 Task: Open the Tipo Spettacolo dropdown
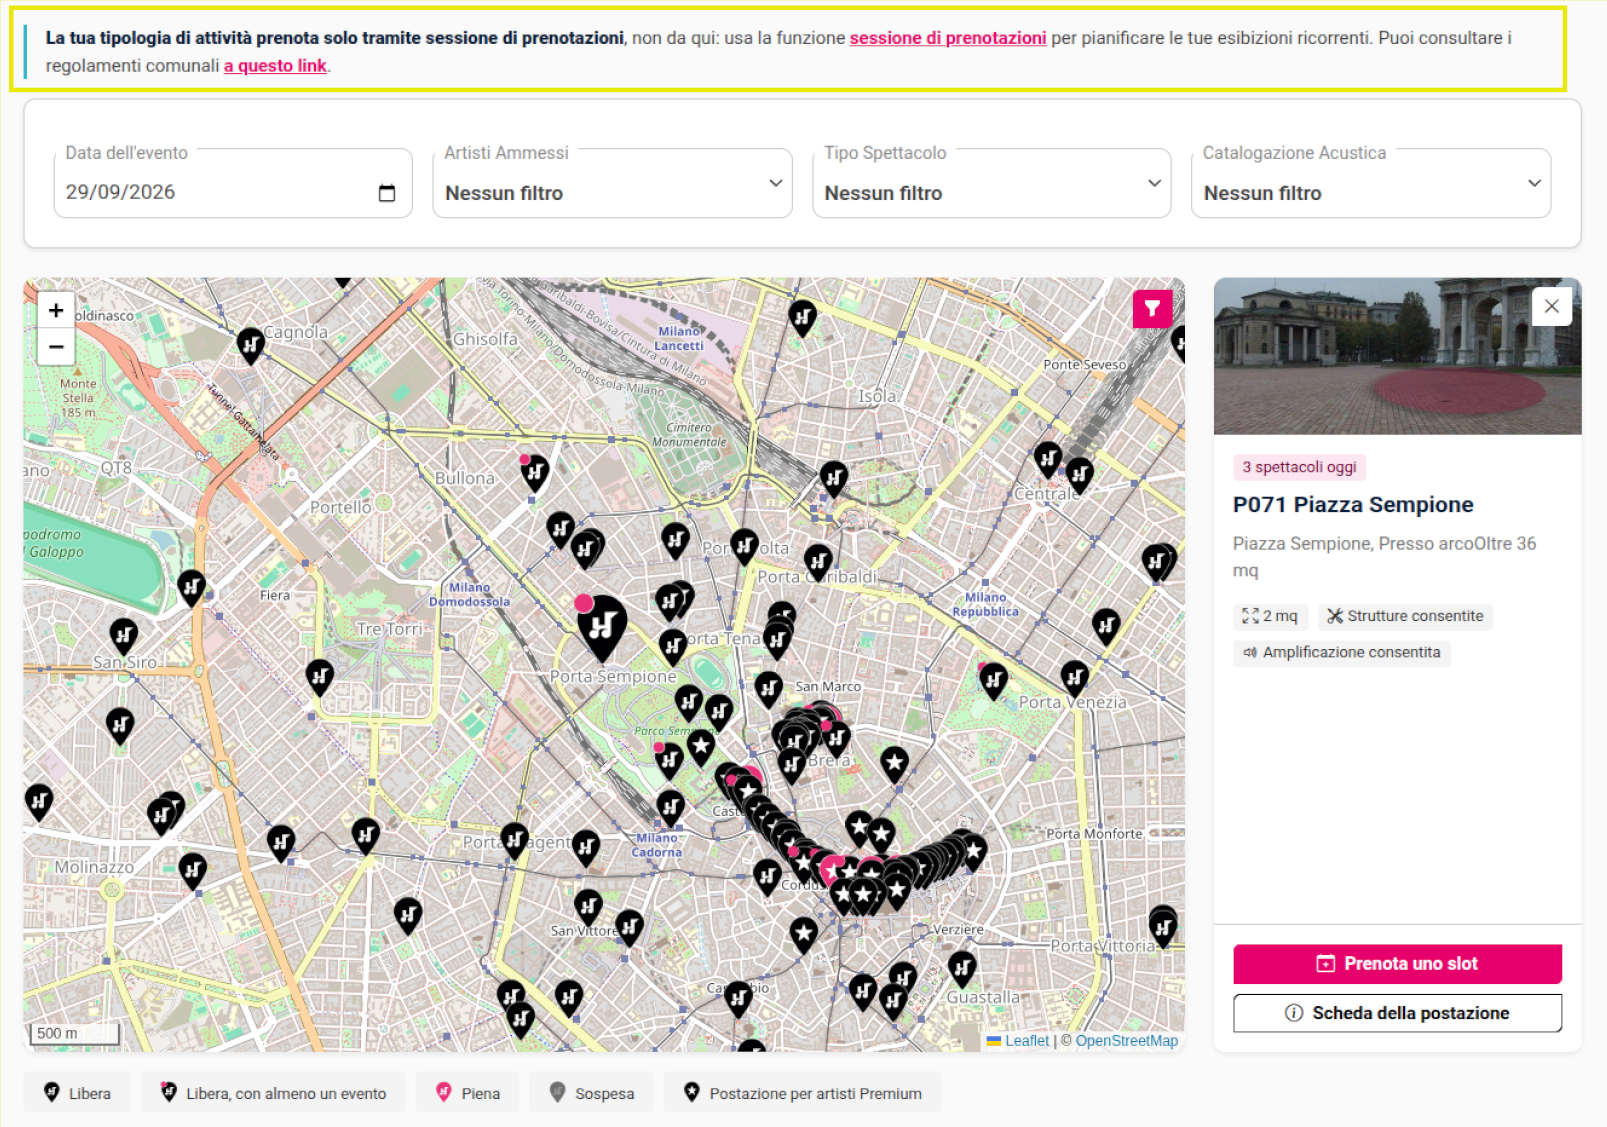click(991, 183)
